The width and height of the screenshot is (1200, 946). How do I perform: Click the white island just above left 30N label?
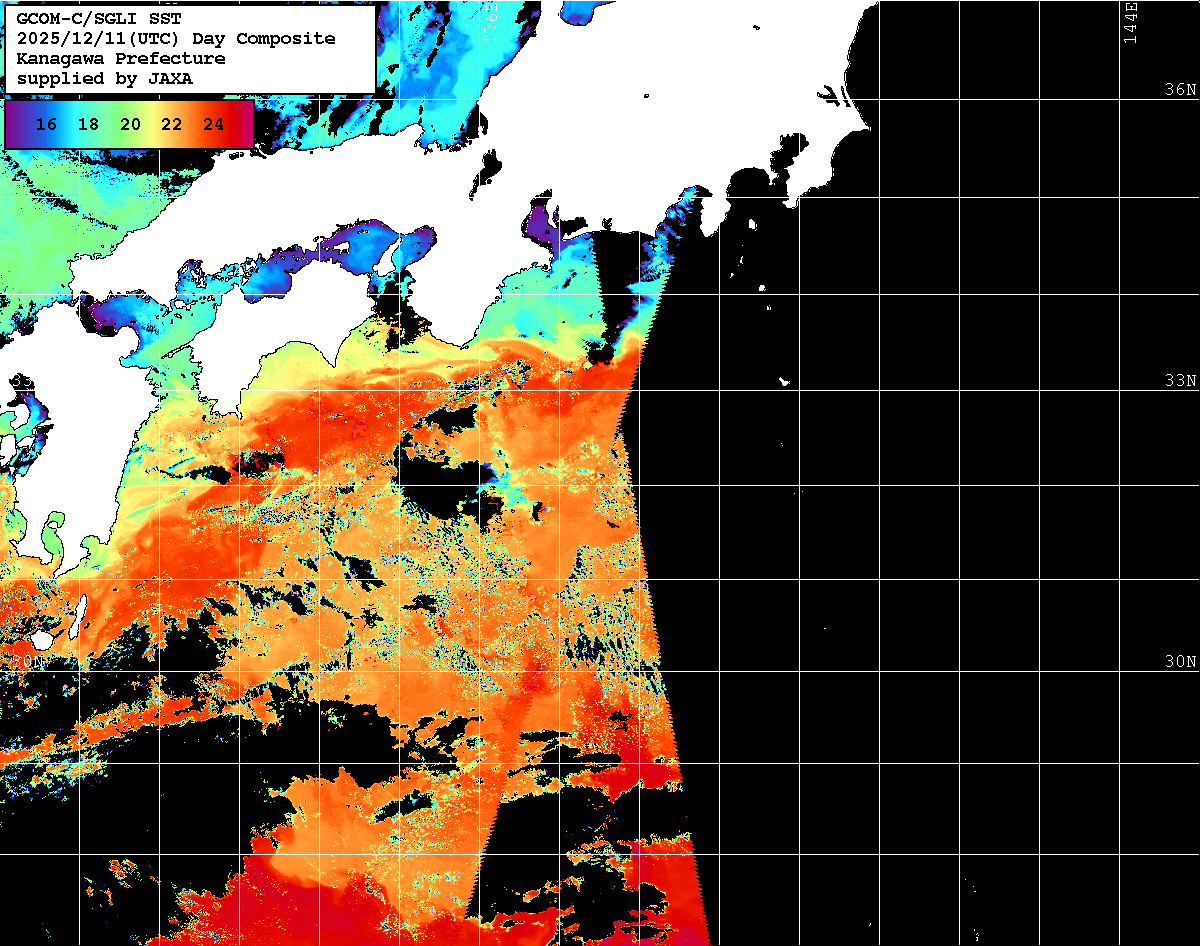click(40, 638)
